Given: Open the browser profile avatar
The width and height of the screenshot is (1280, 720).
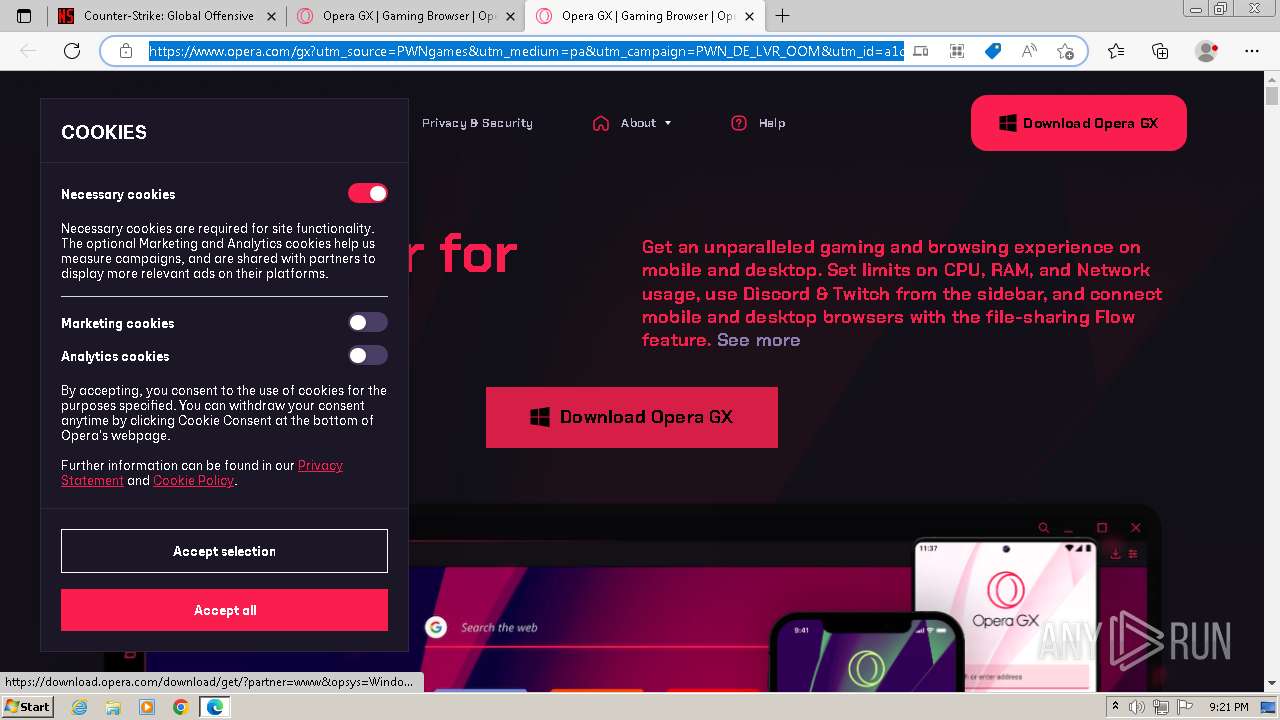Looking at the screenshot, I should (1207, 51).
